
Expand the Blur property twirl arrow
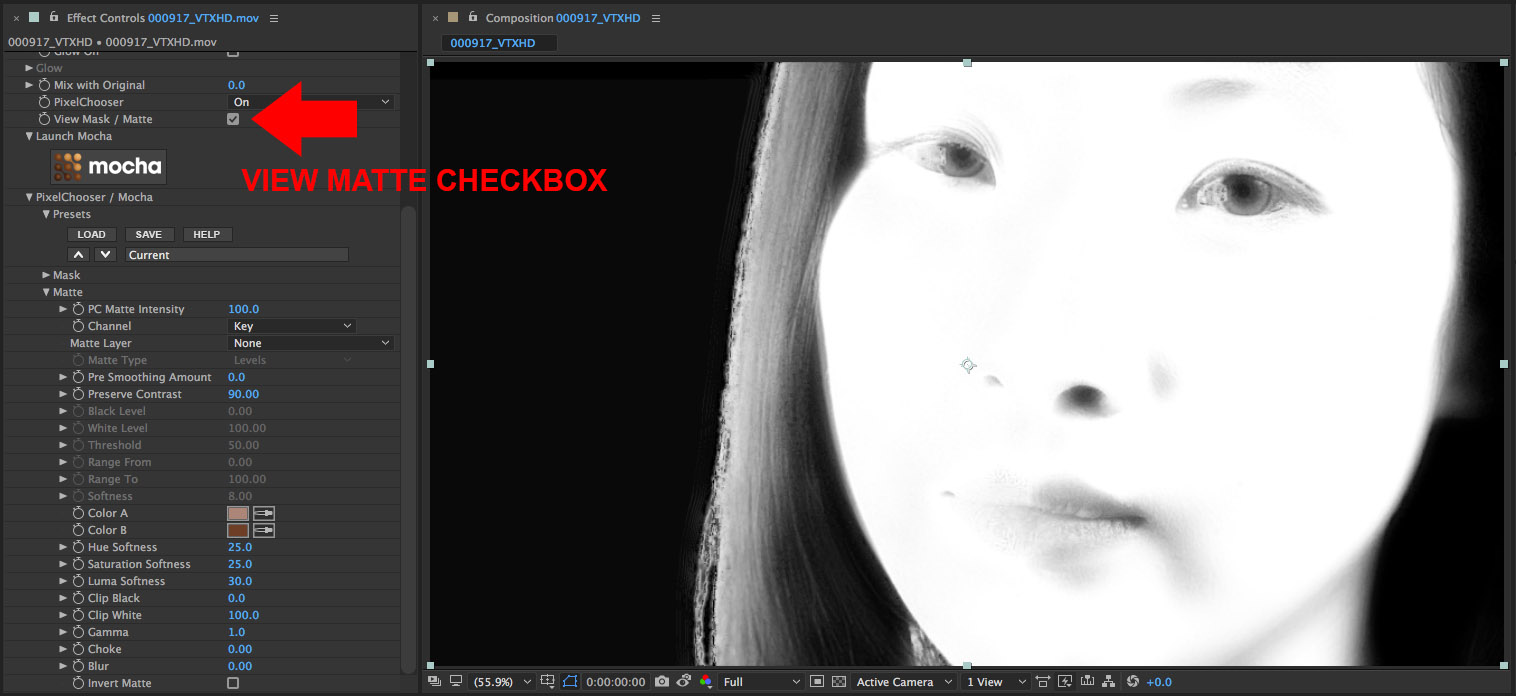coord(64,666)
